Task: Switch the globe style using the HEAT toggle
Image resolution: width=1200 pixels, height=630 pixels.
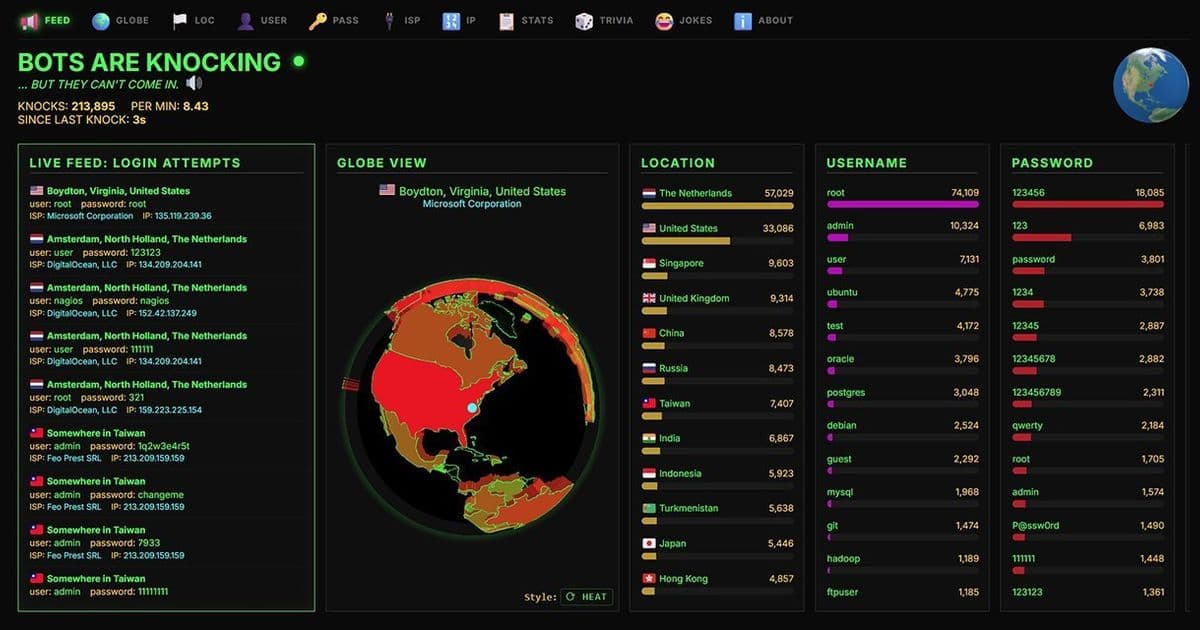Action: coord(586,596)
